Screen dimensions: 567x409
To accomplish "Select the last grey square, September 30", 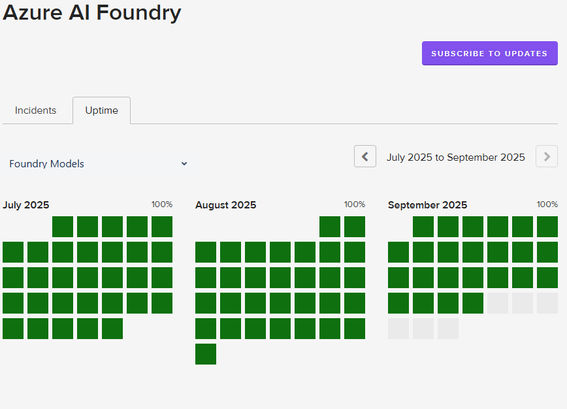I will pos(448,329).
